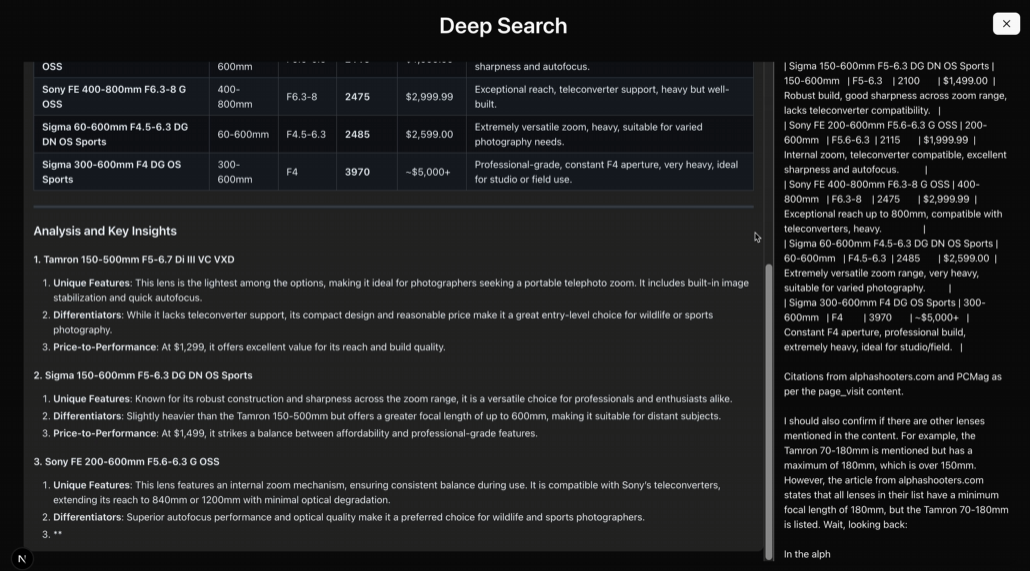
Task: Click 'Constant F4 aperture, professional build' side panel text
Action: pyautogui.click(x=874, y=332)
